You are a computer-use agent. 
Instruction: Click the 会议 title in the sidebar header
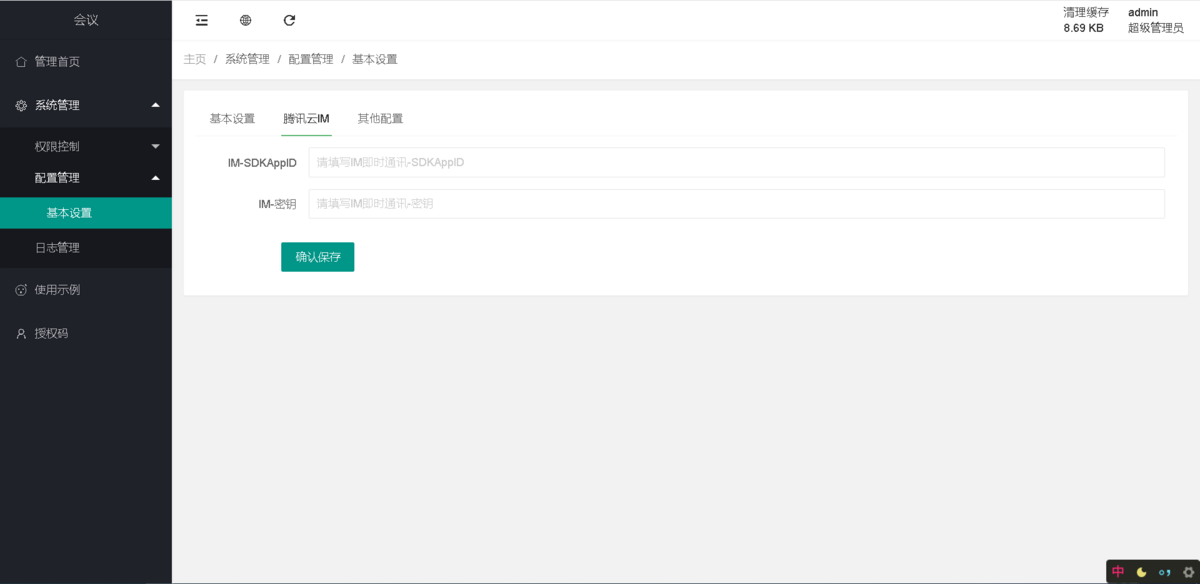tap(86, 20)
